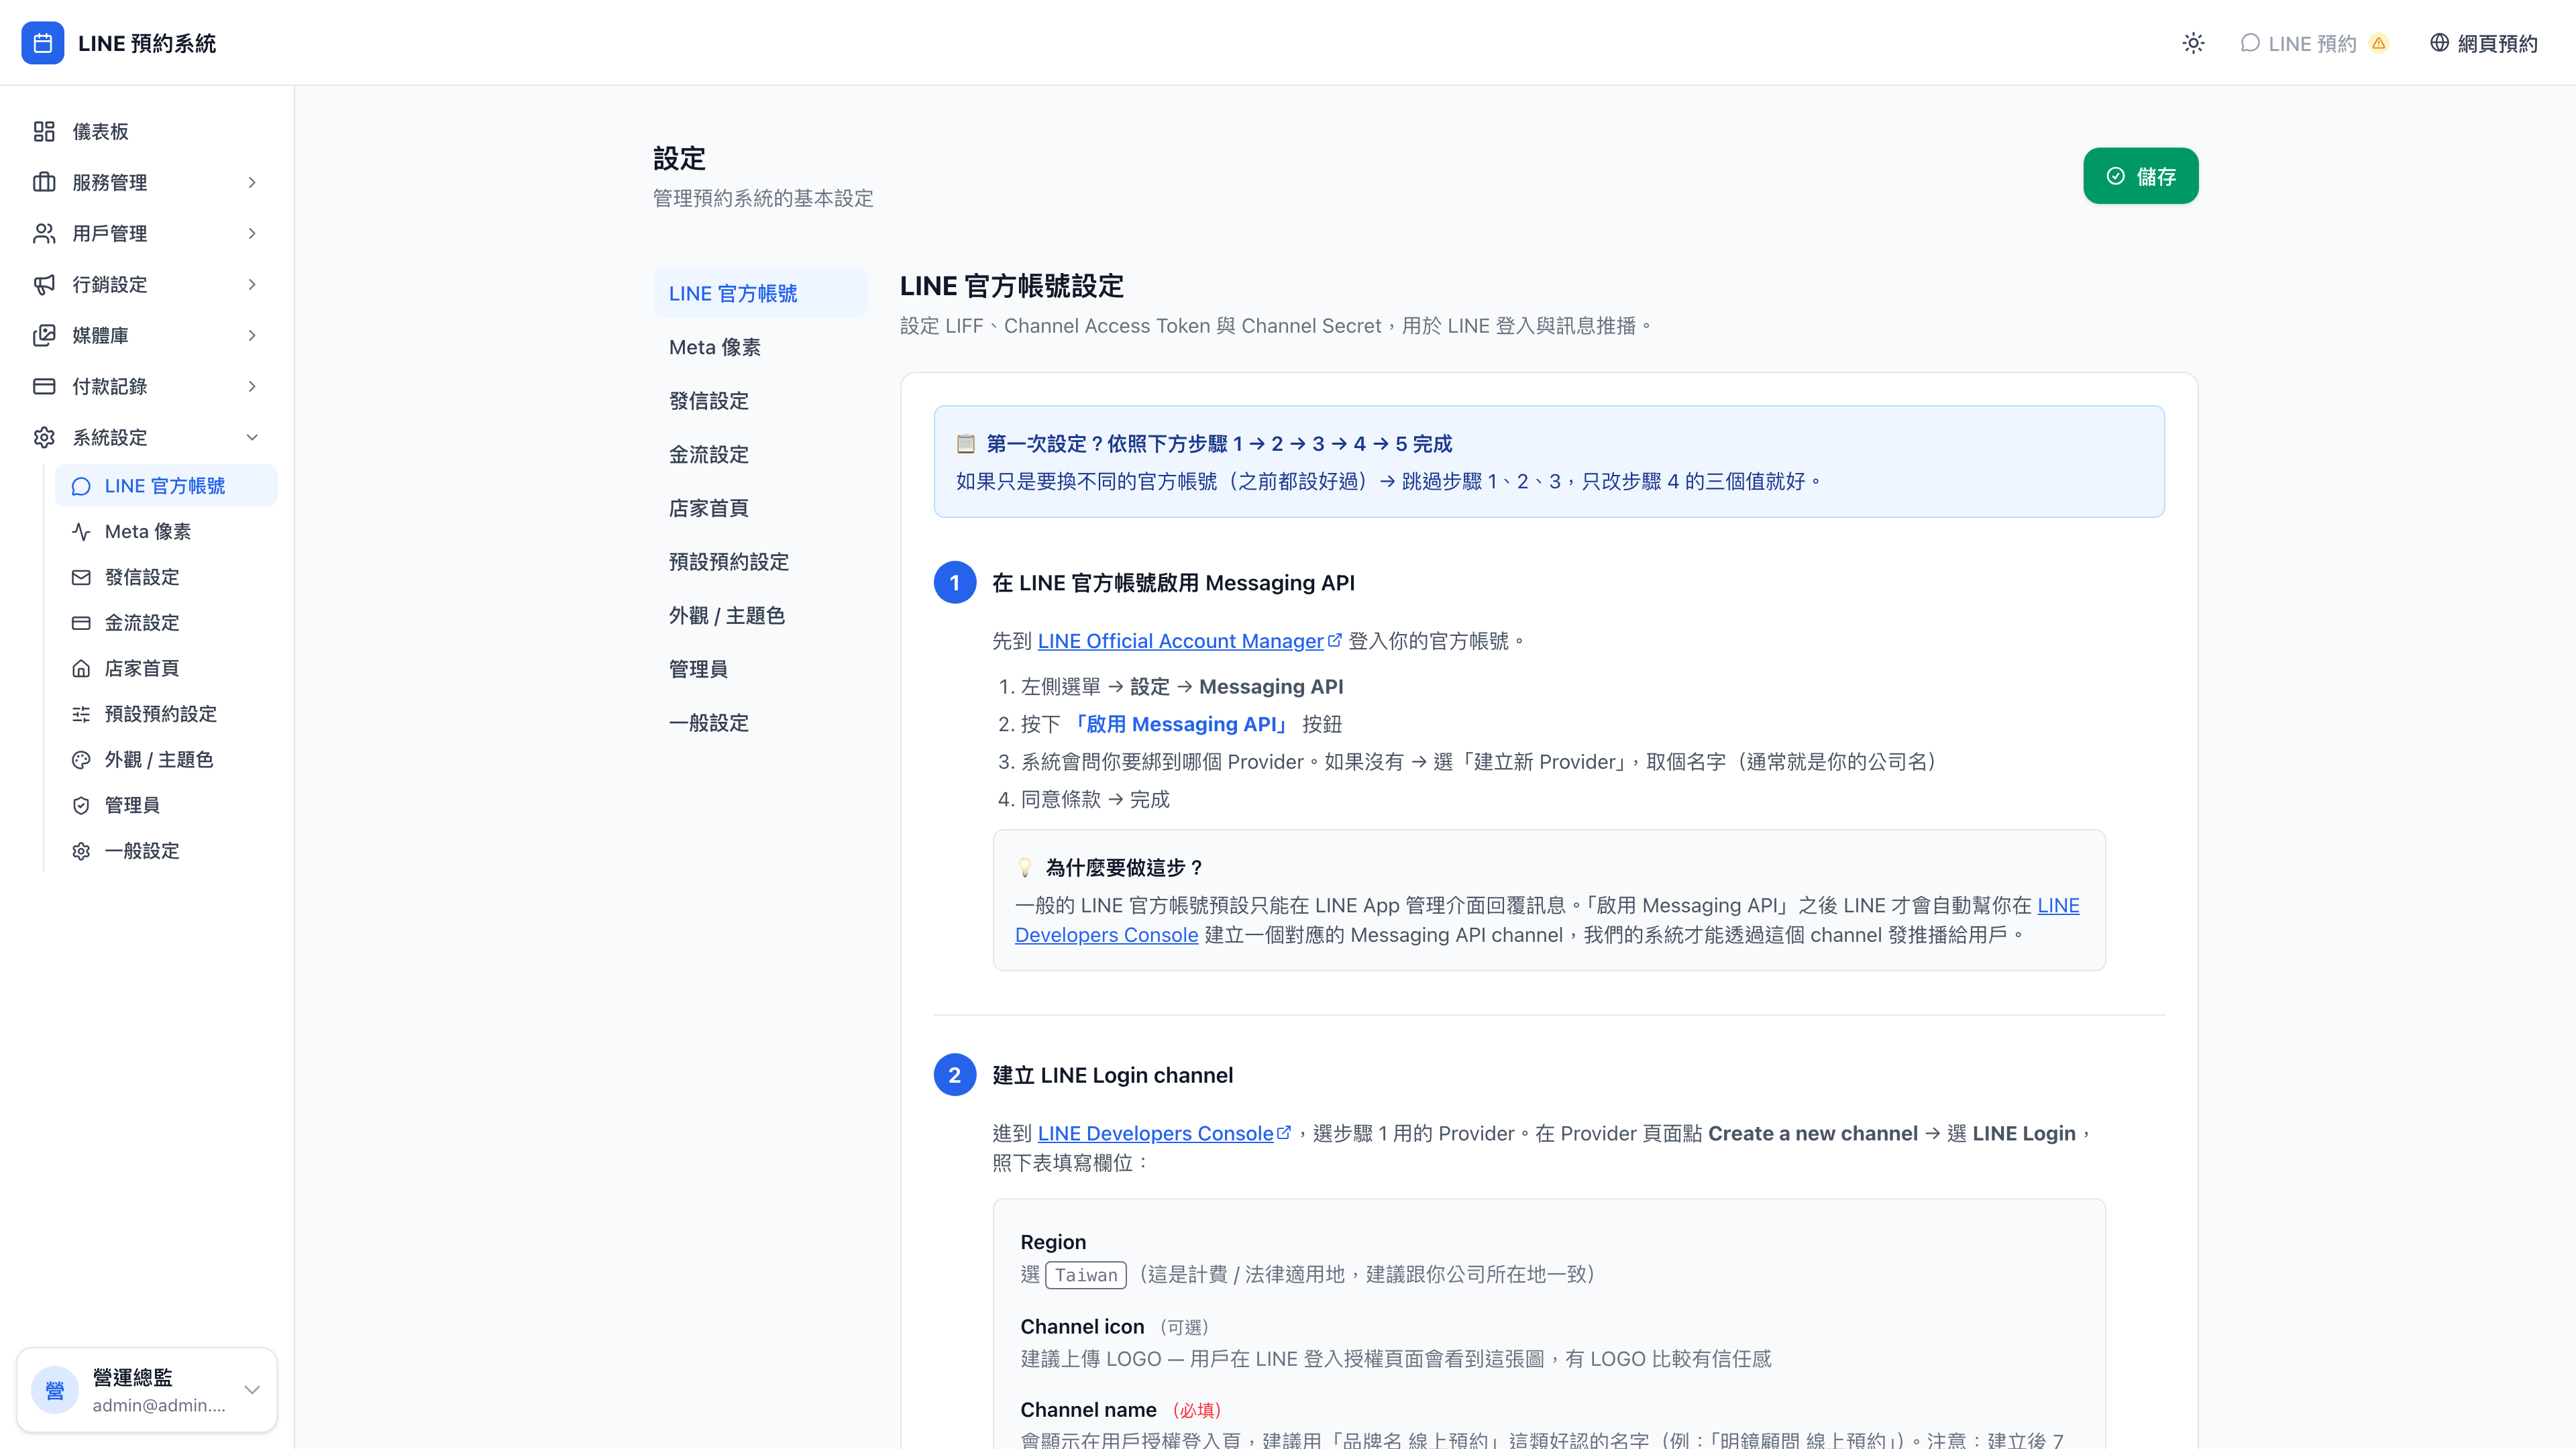The width and height of the screenshot is (2576, 1449).
Task: Expand the 行銷設定 chevron
Action: pos(252,284)
